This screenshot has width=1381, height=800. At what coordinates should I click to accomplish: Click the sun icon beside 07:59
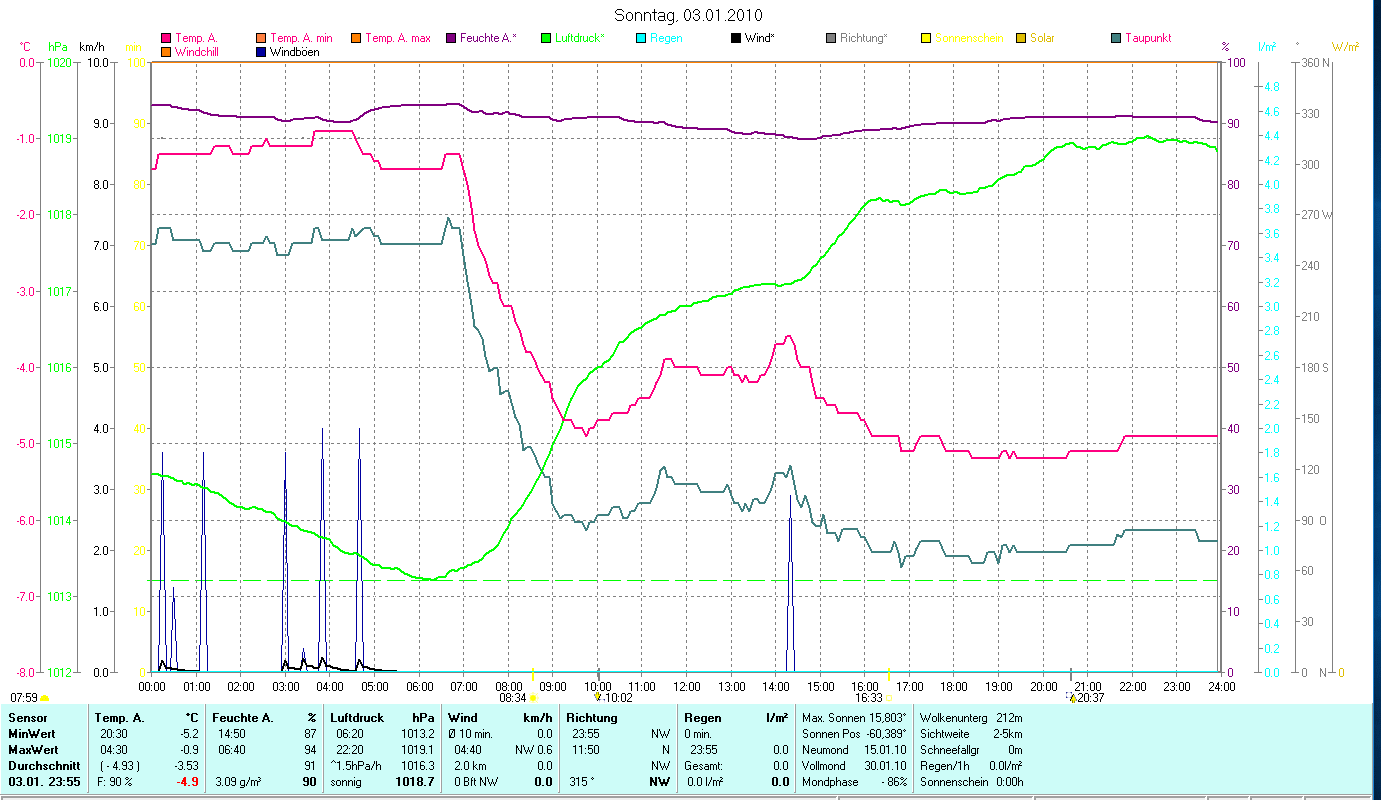coord(44,698)
